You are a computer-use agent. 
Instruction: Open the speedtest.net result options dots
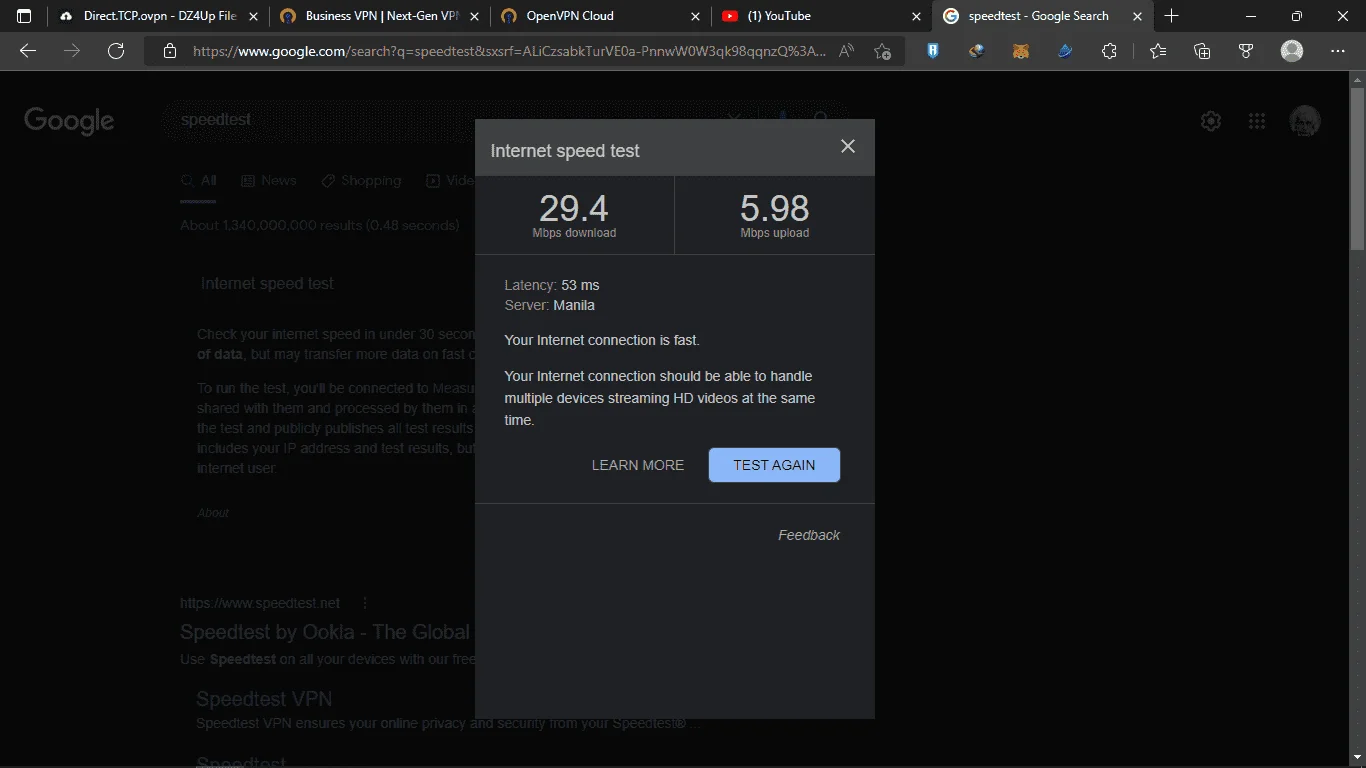tap(365, 603)
